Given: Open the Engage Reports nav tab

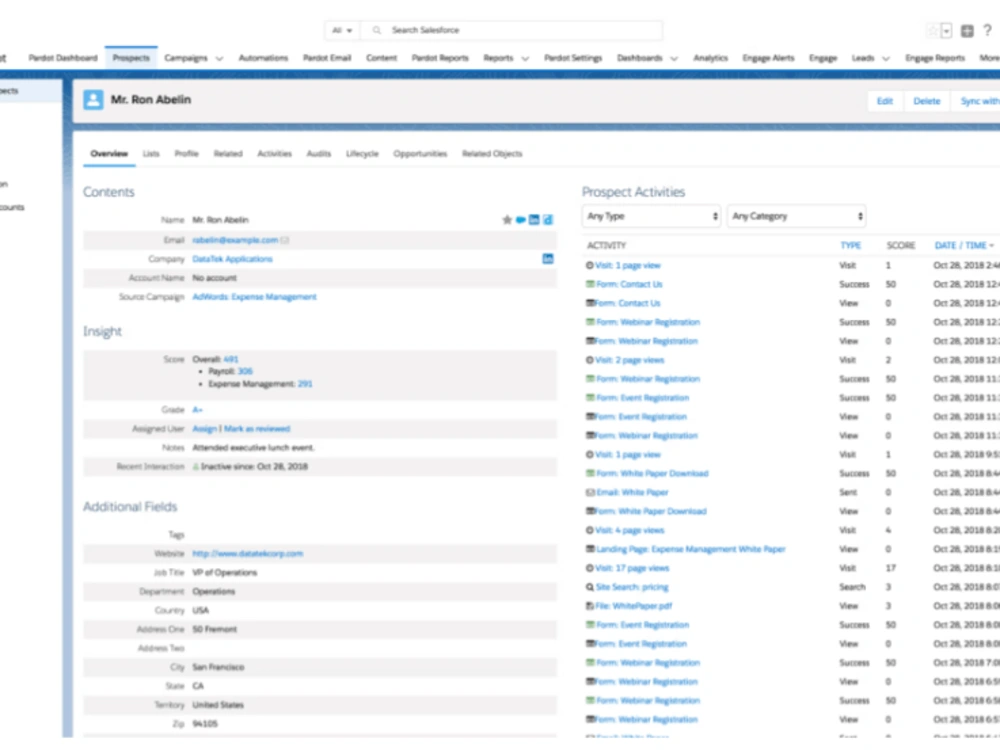Looking at the screenshot, I should click(935, 58).
